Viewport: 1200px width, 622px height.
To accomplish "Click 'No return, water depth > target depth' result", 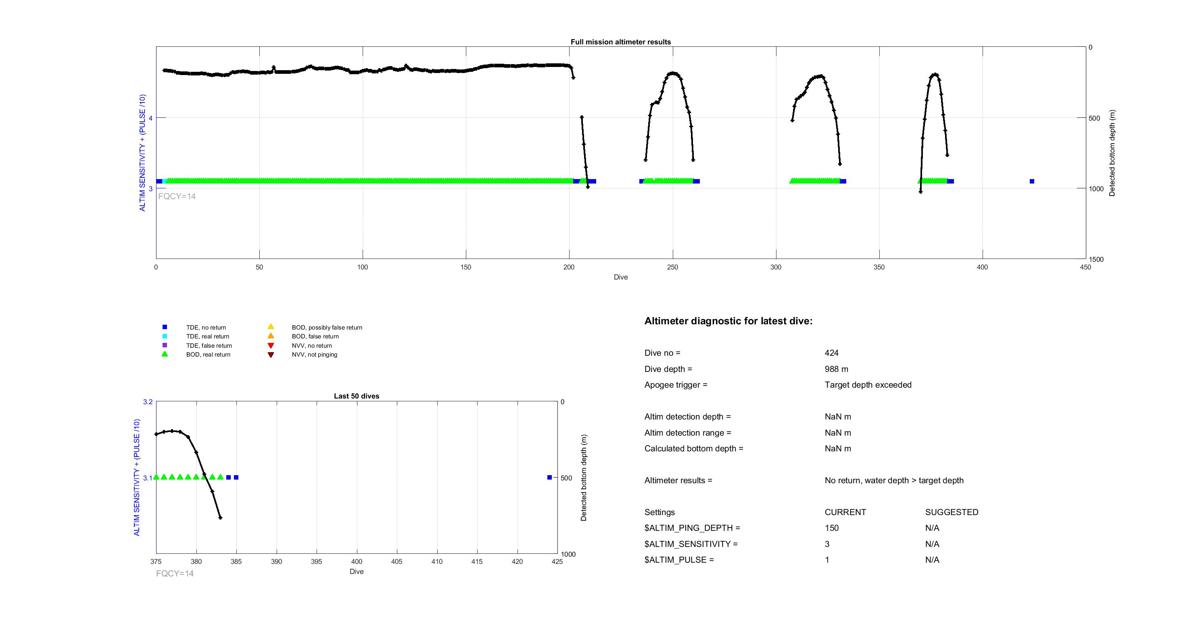I will point(894,481).
